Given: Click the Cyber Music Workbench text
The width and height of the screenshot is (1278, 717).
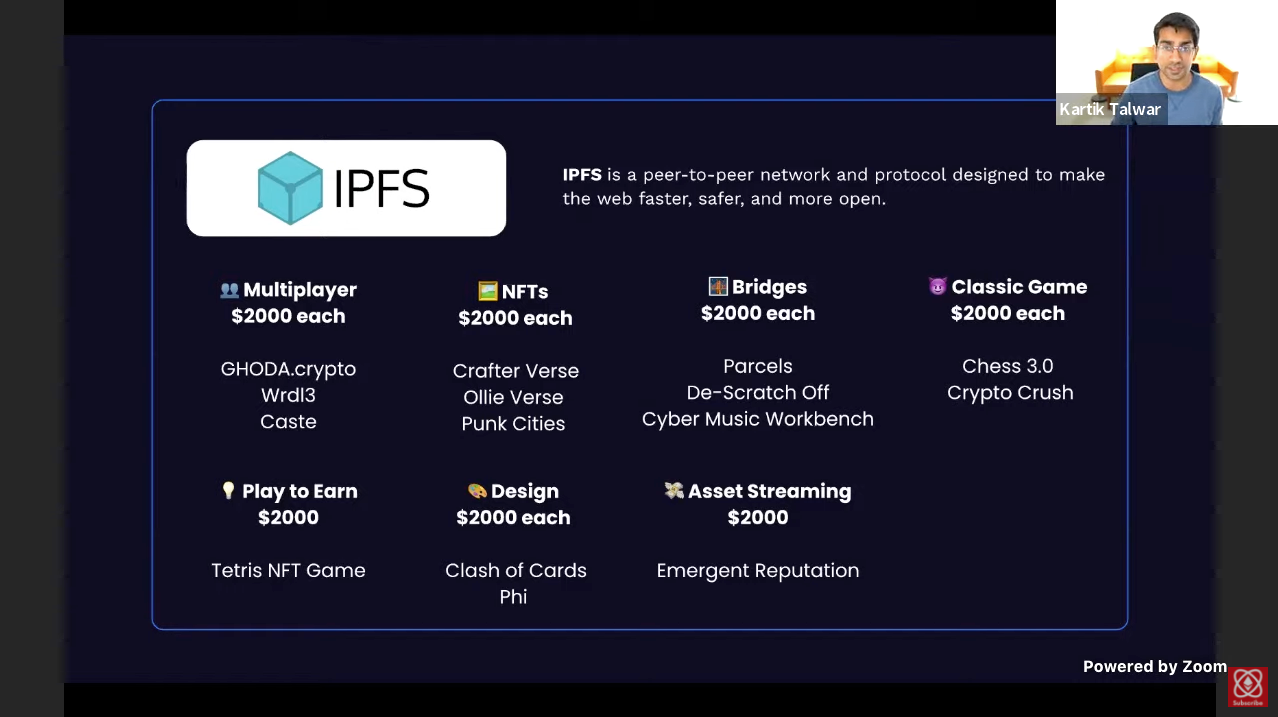Looking at the screenshot, I should 758,419.
